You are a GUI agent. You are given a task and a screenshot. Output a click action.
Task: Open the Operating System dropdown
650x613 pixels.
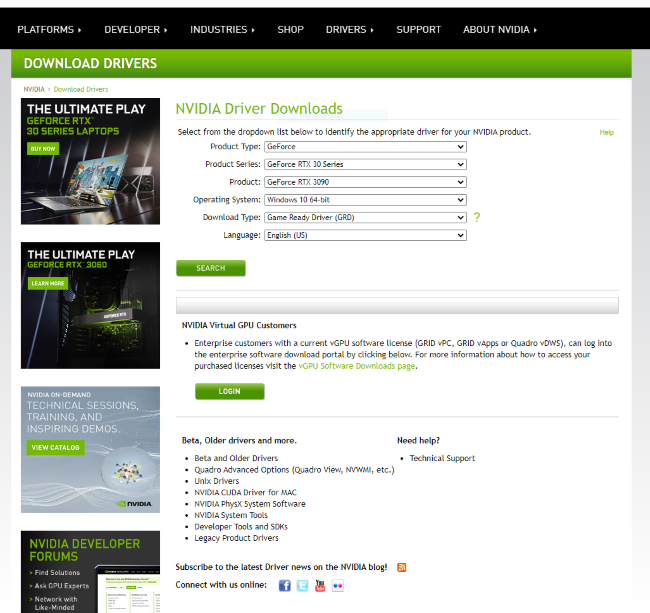point(365,200)
